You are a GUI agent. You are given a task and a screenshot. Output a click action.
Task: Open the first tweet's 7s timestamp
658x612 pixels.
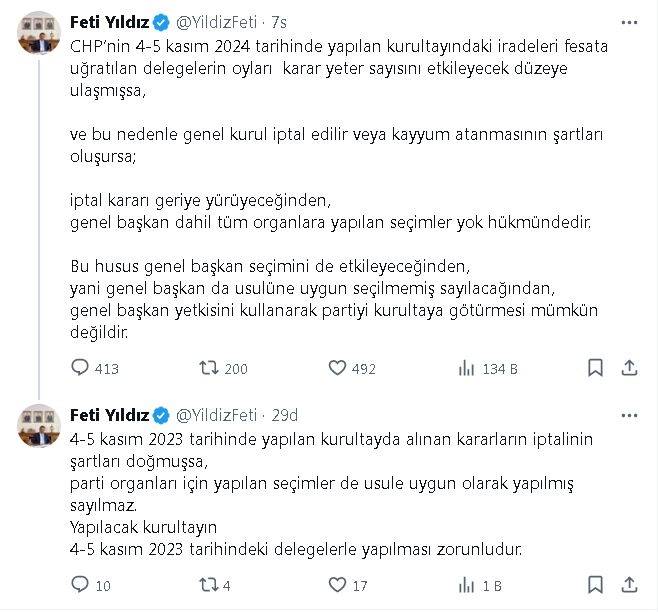coord(280,22)
